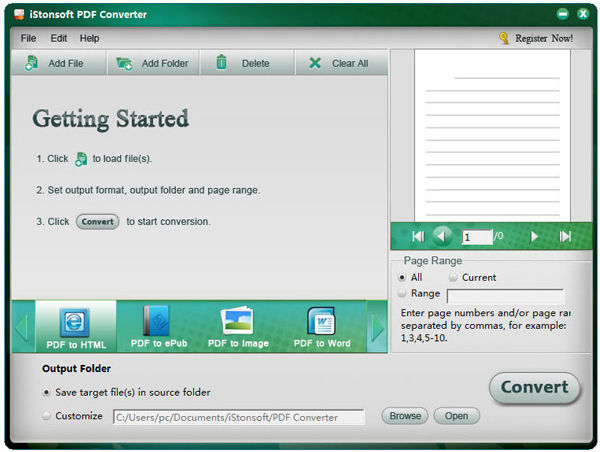Click the Add Folder toolbar button
The width and height of the screenshot is (600, 452).
click(153, 63)
